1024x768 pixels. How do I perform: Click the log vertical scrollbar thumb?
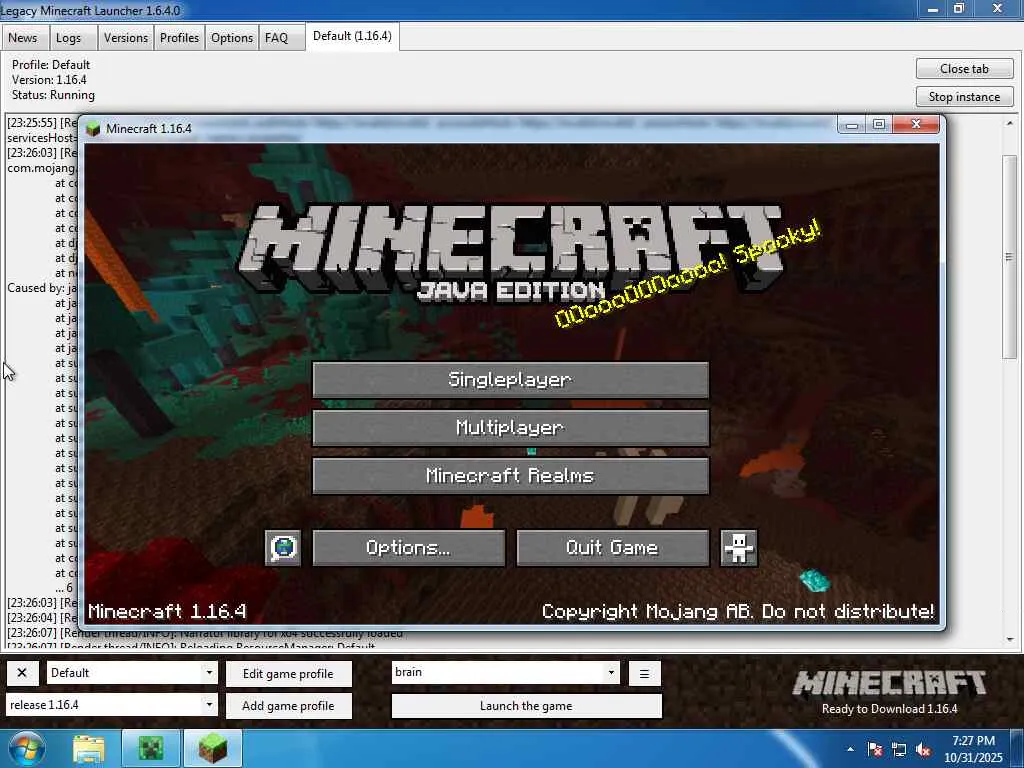click(1010, 257)
